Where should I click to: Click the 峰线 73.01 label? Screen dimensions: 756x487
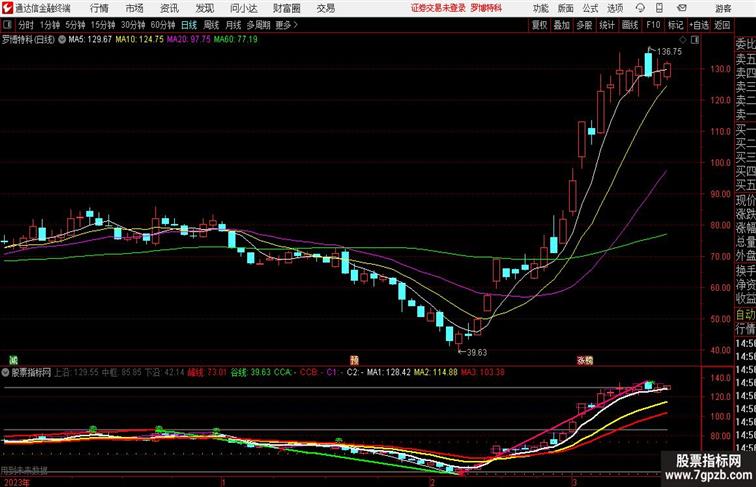point(207,372)
